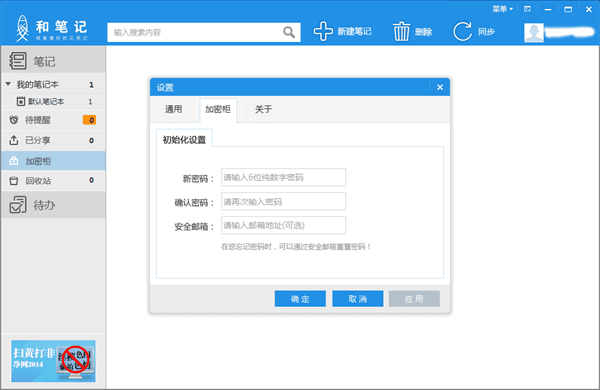Click the 确认密码 input field

click(284, 202)
